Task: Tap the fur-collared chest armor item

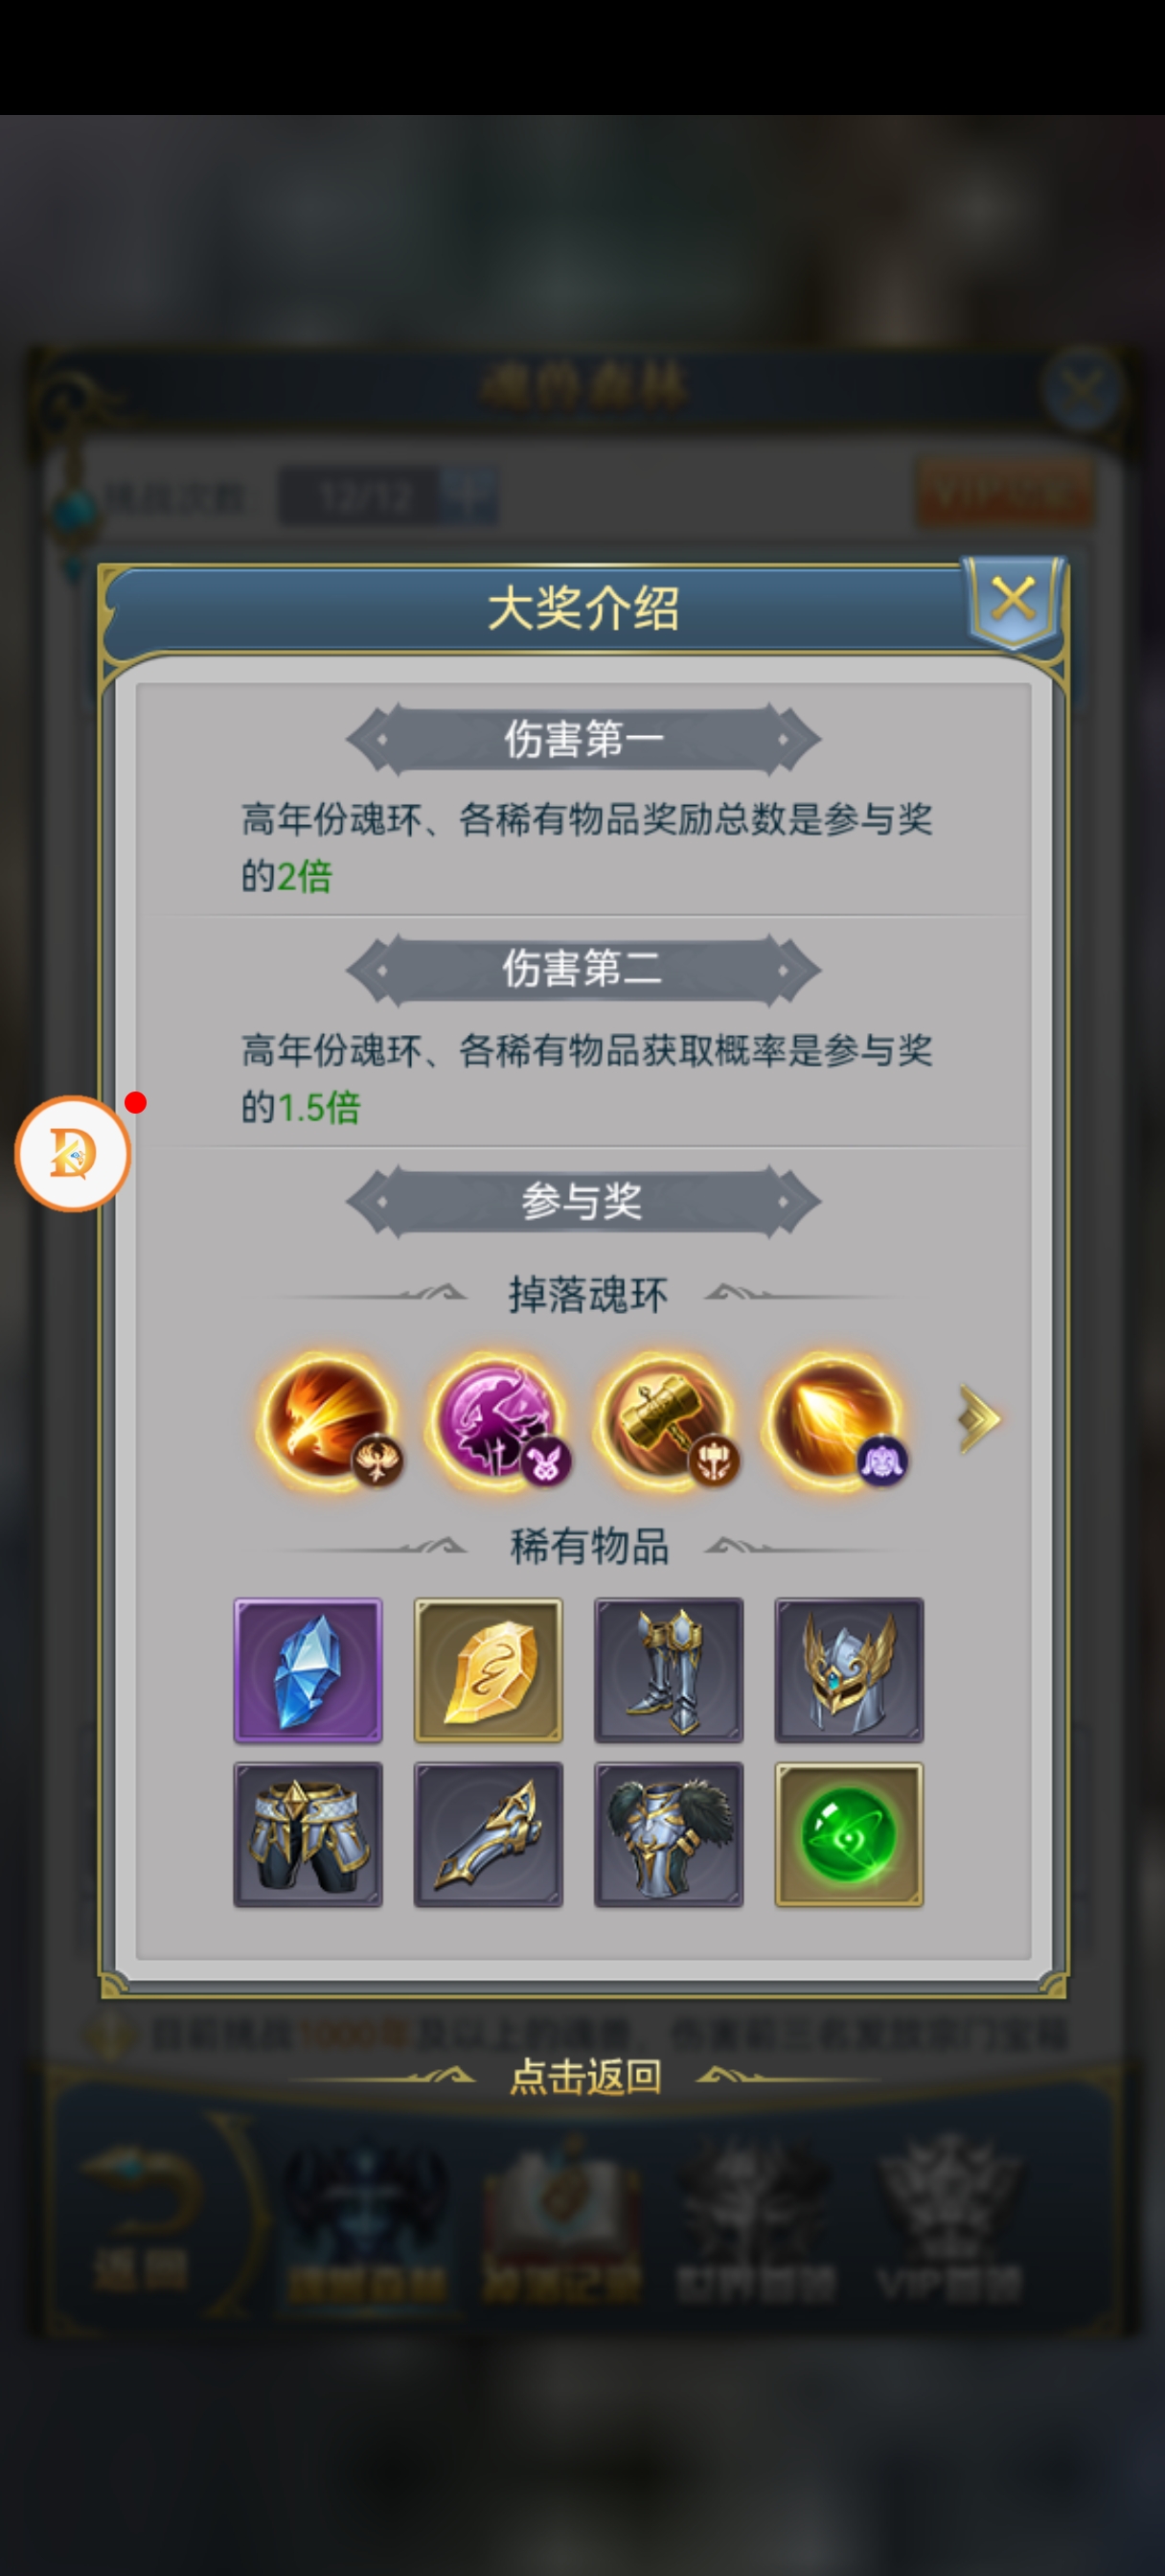Action: click(669, 1834)
